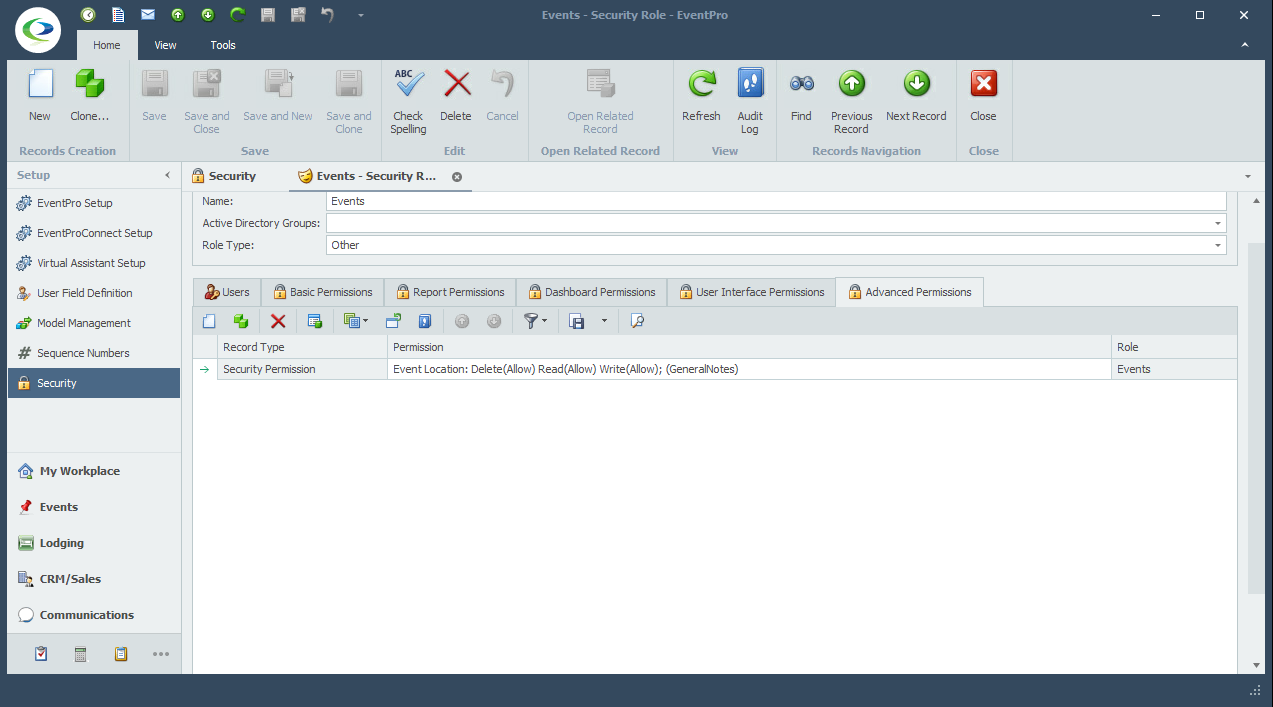This screenshot has width=1273, height=707.
Task: Switch to the Security document tab
Action: (x=223, y=176)
